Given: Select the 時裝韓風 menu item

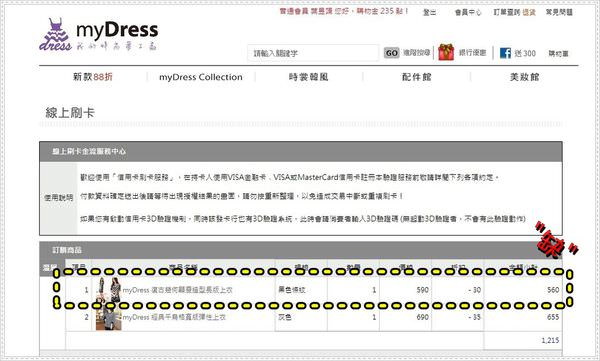Looking at the screenshot, I should (308, 77).
